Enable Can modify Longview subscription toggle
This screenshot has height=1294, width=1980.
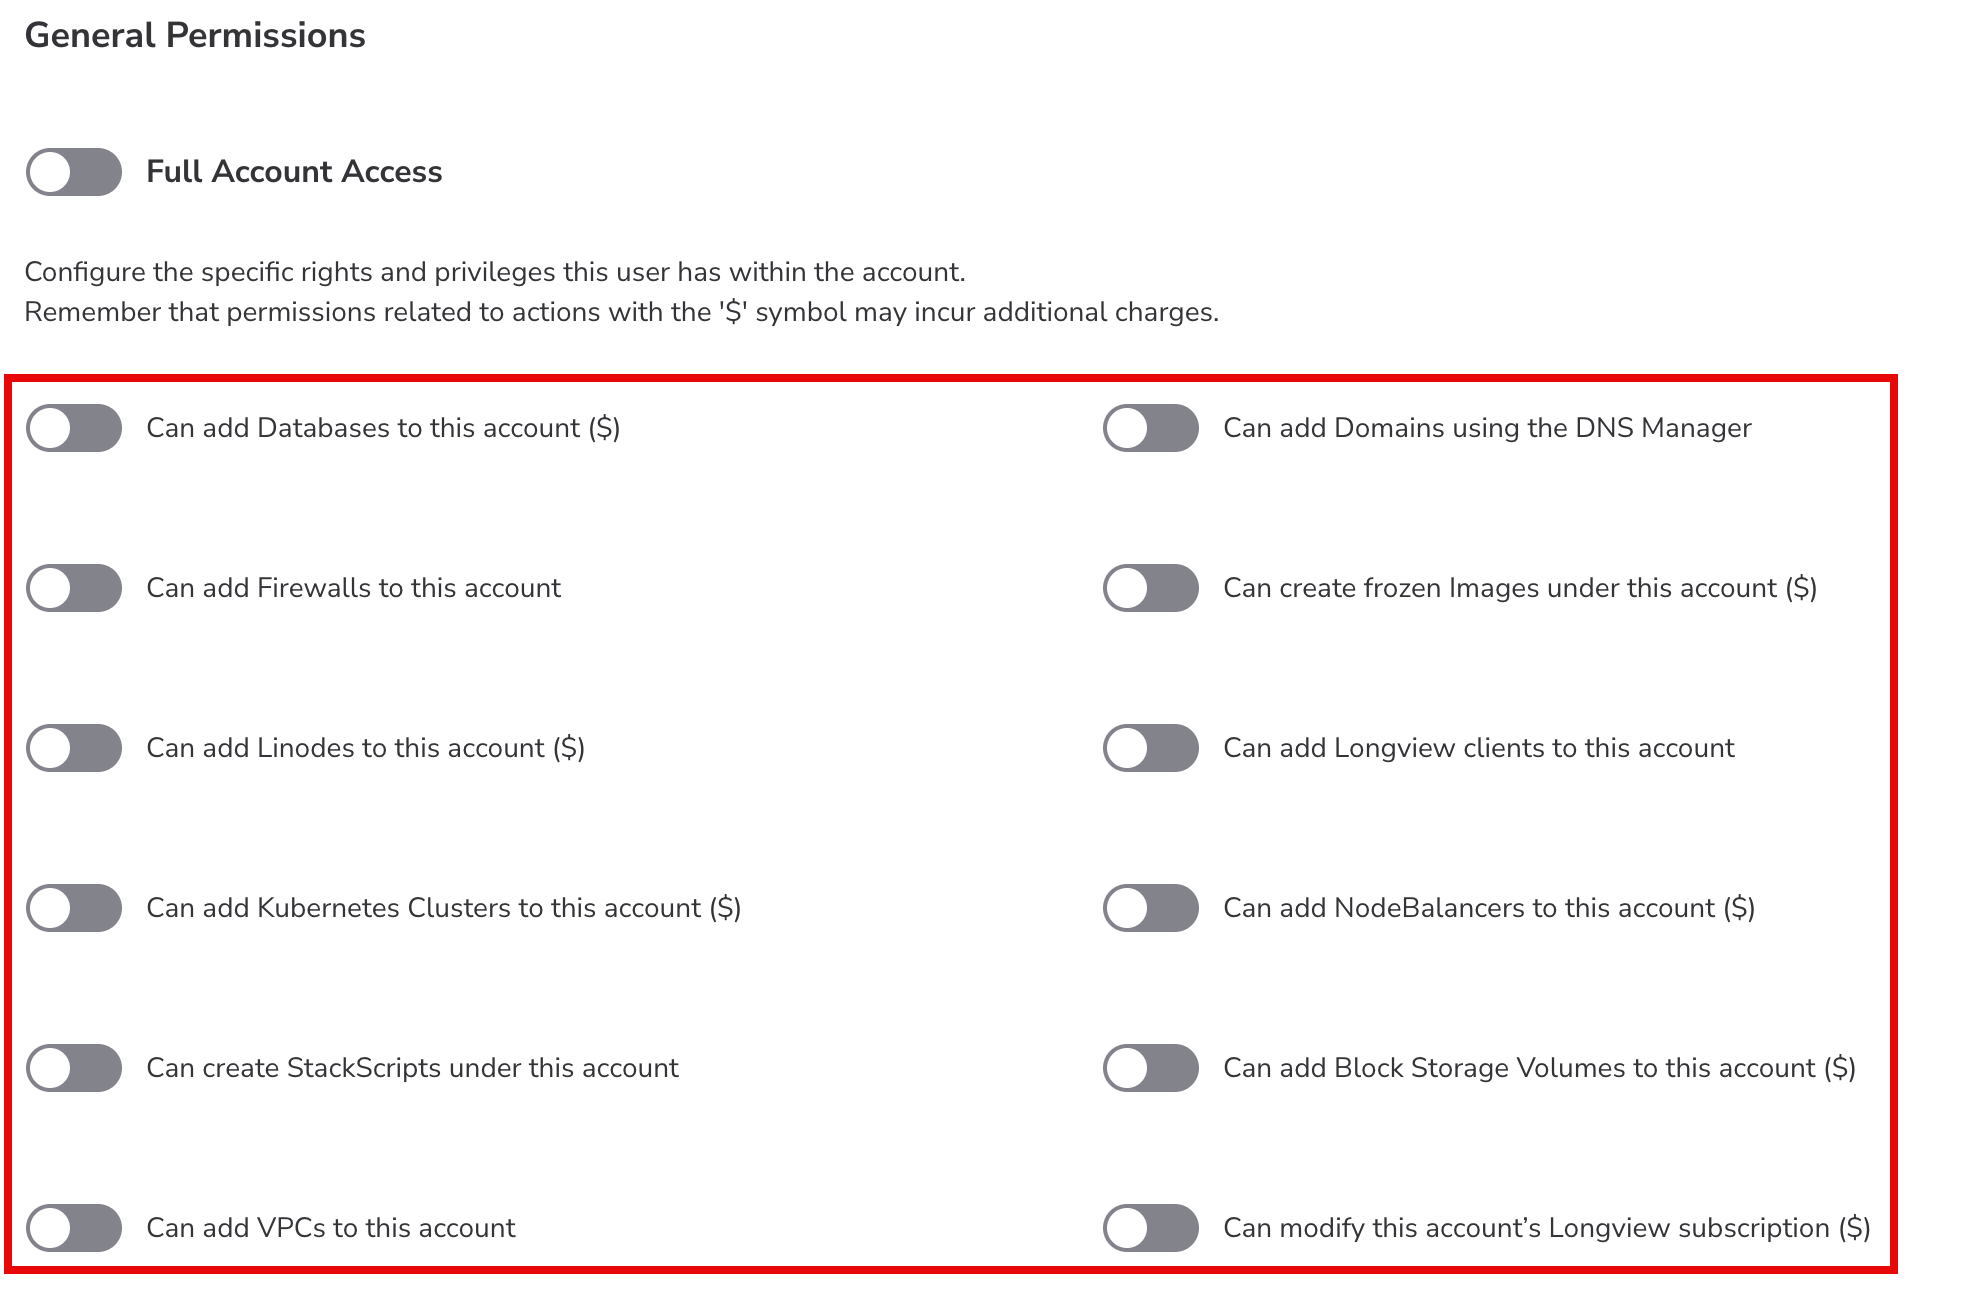(x=1150, y=1228)
